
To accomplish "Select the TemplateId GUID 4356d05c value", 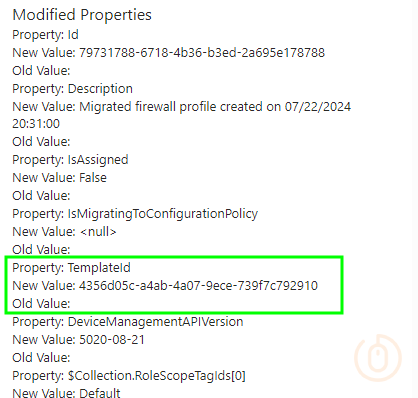I will [198, 286].
